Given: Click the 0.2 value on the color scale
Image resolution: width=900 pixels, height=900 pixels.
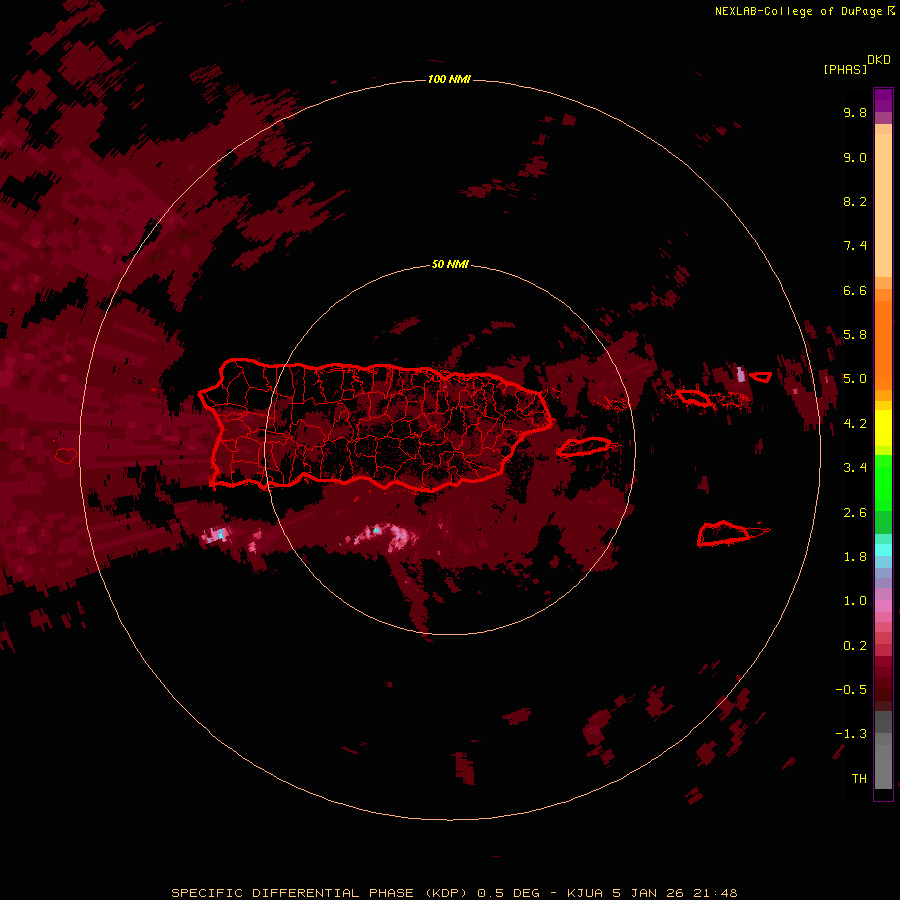Looking at the screenshot, I should 855,646.
